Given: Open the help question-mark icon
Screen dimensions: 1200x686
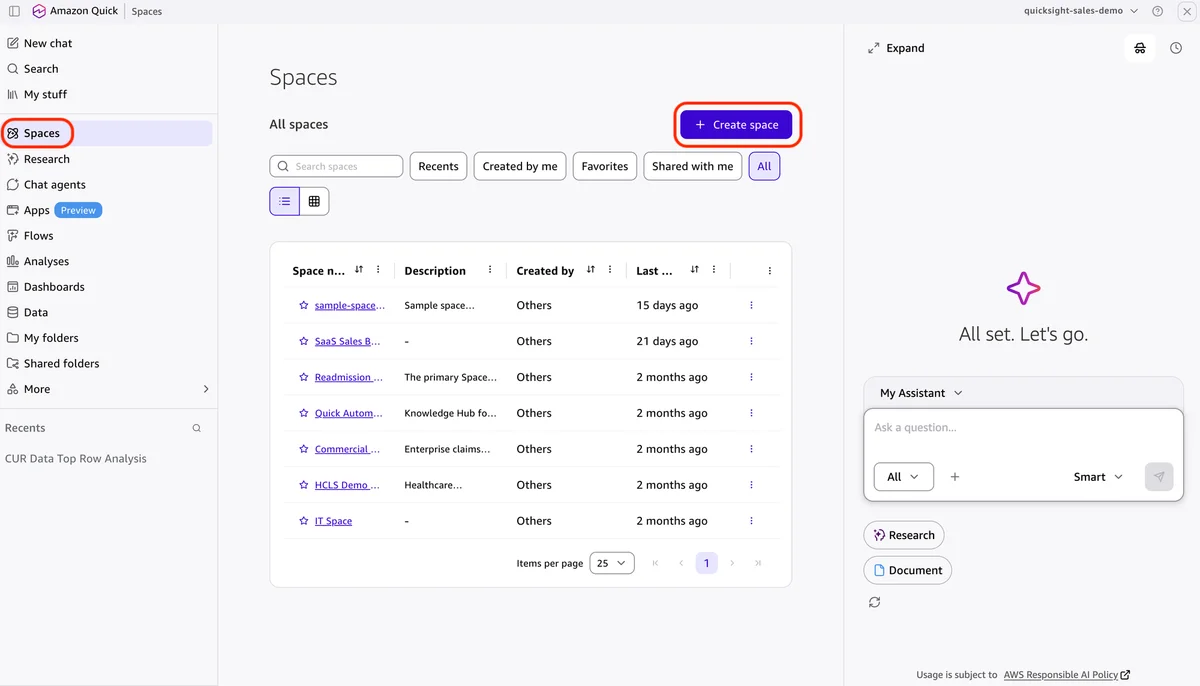Looking at the screenshot, I should 1157,11.
